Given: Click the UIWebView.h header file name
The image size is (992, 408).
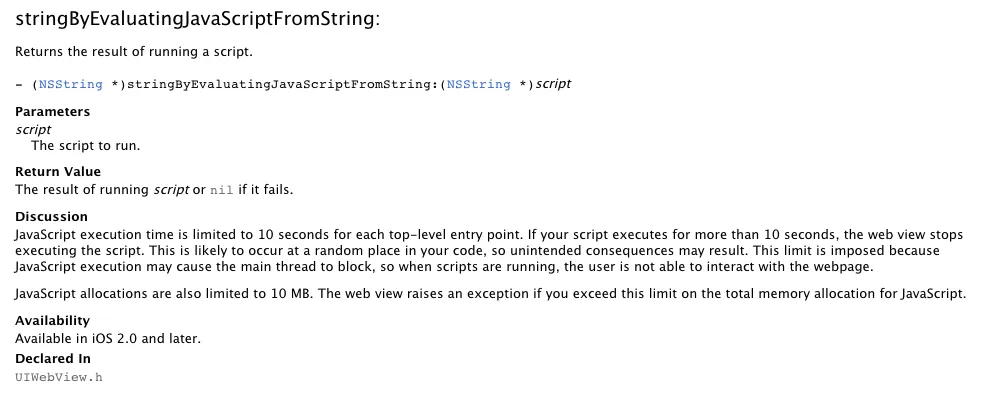Looking at the screenshot, I should pyautogui.click(x=59, y=378).
